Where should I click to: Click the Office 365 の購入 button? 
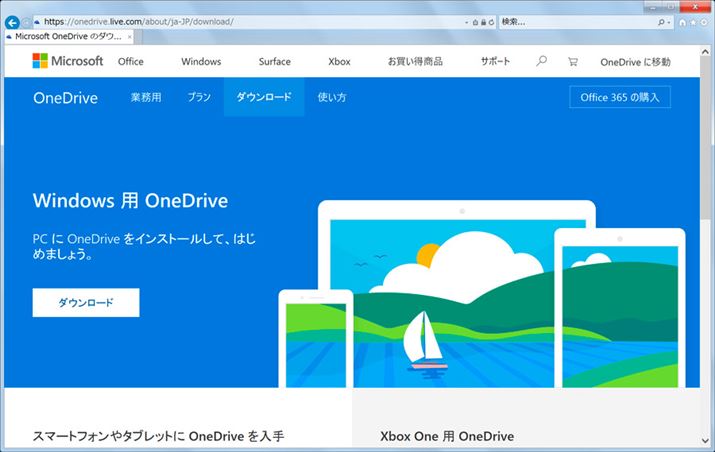(620, 97)
